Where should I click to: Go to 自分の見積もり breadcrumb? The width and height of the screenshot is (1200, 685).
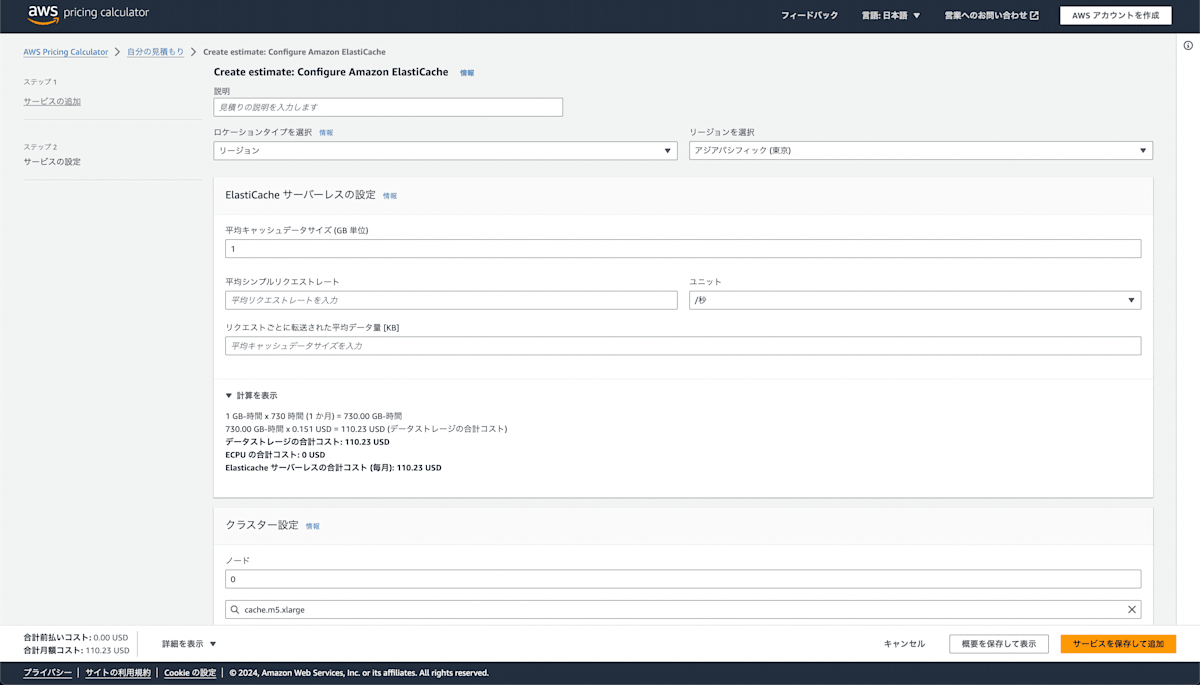point(155,52)
